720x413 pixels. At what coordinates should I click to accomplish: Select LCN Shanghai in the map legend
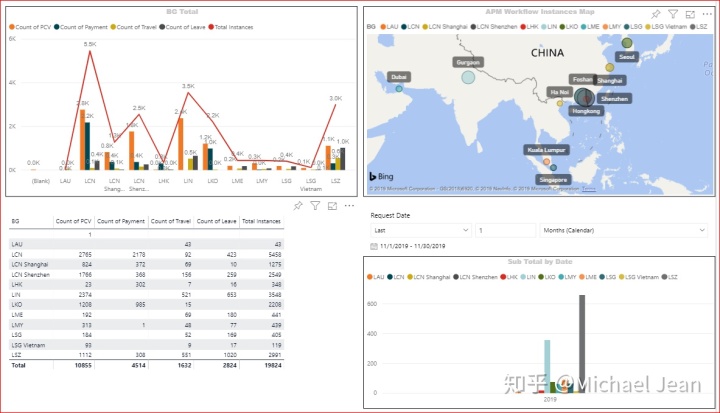click(x=444, y=27)
